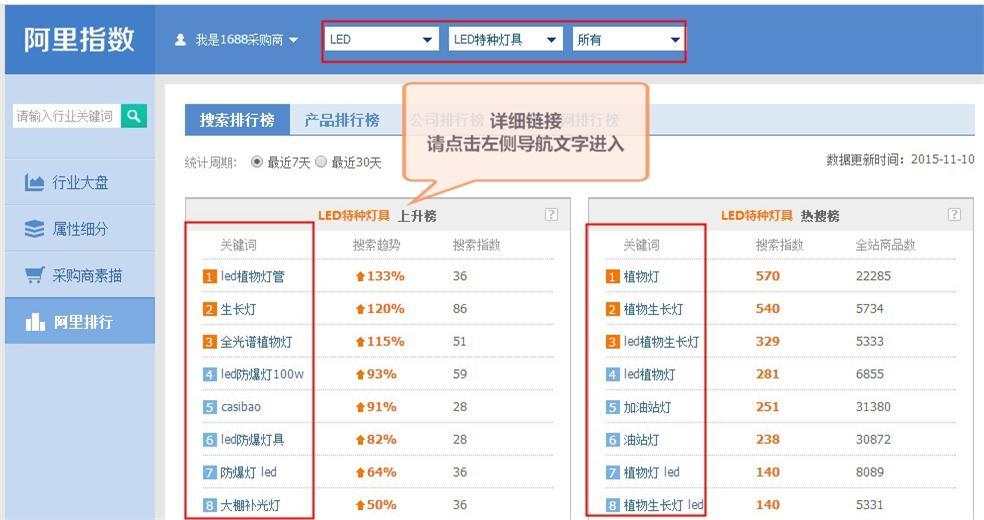Select the 最近7天 radio button
The width and height of the screenshot is (984, 520).
(x=257, y=162)
